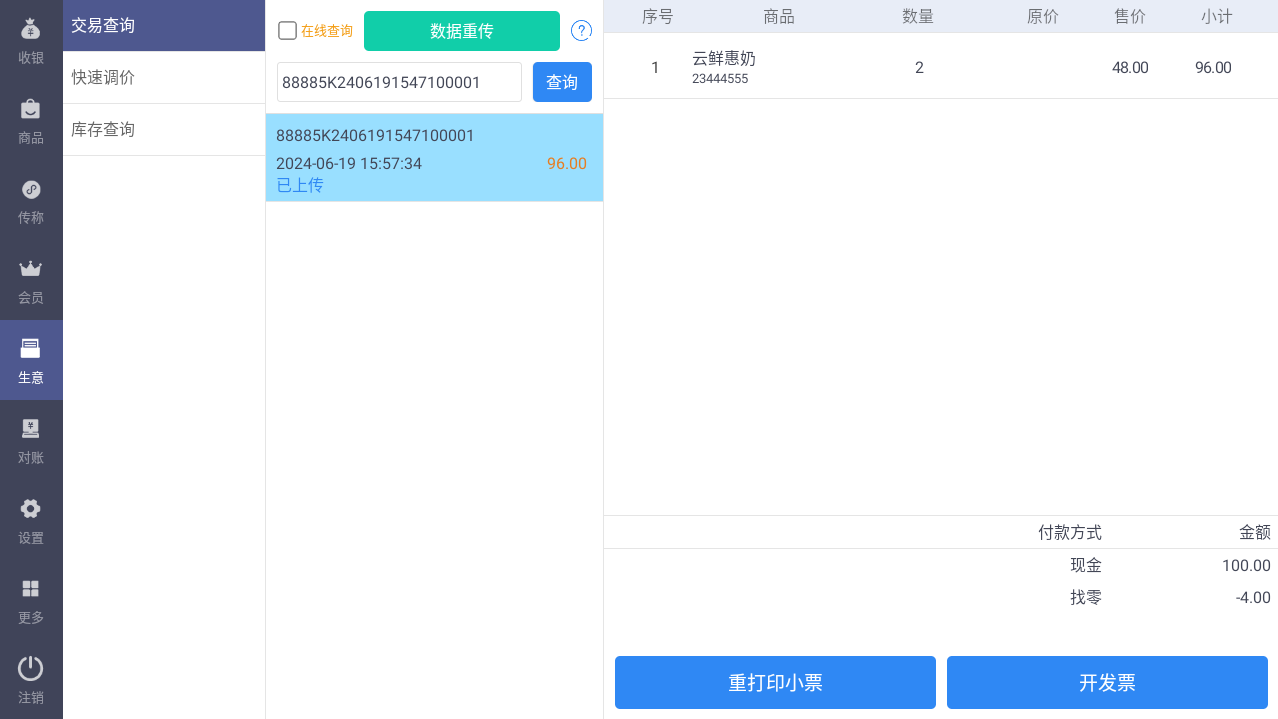Click 开发票 to issue an invoice
Viewport: 1278px width, 719px height.
click(1106, 682)
